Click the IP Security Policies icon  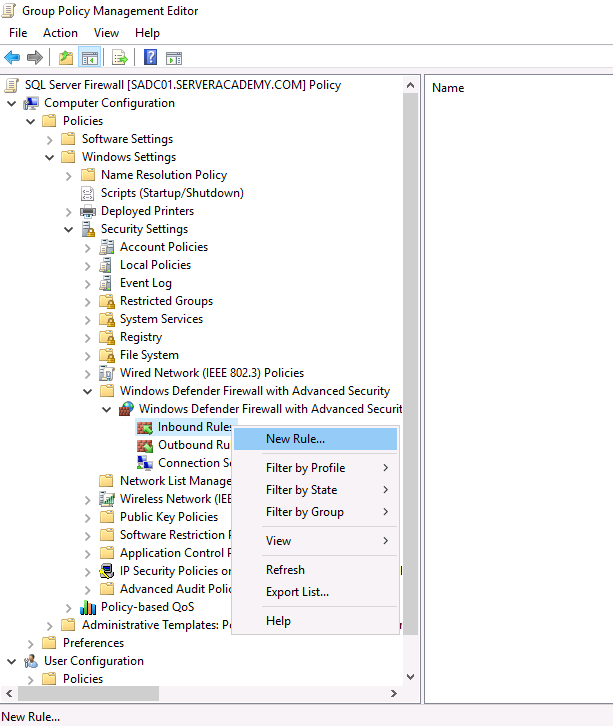106,571
